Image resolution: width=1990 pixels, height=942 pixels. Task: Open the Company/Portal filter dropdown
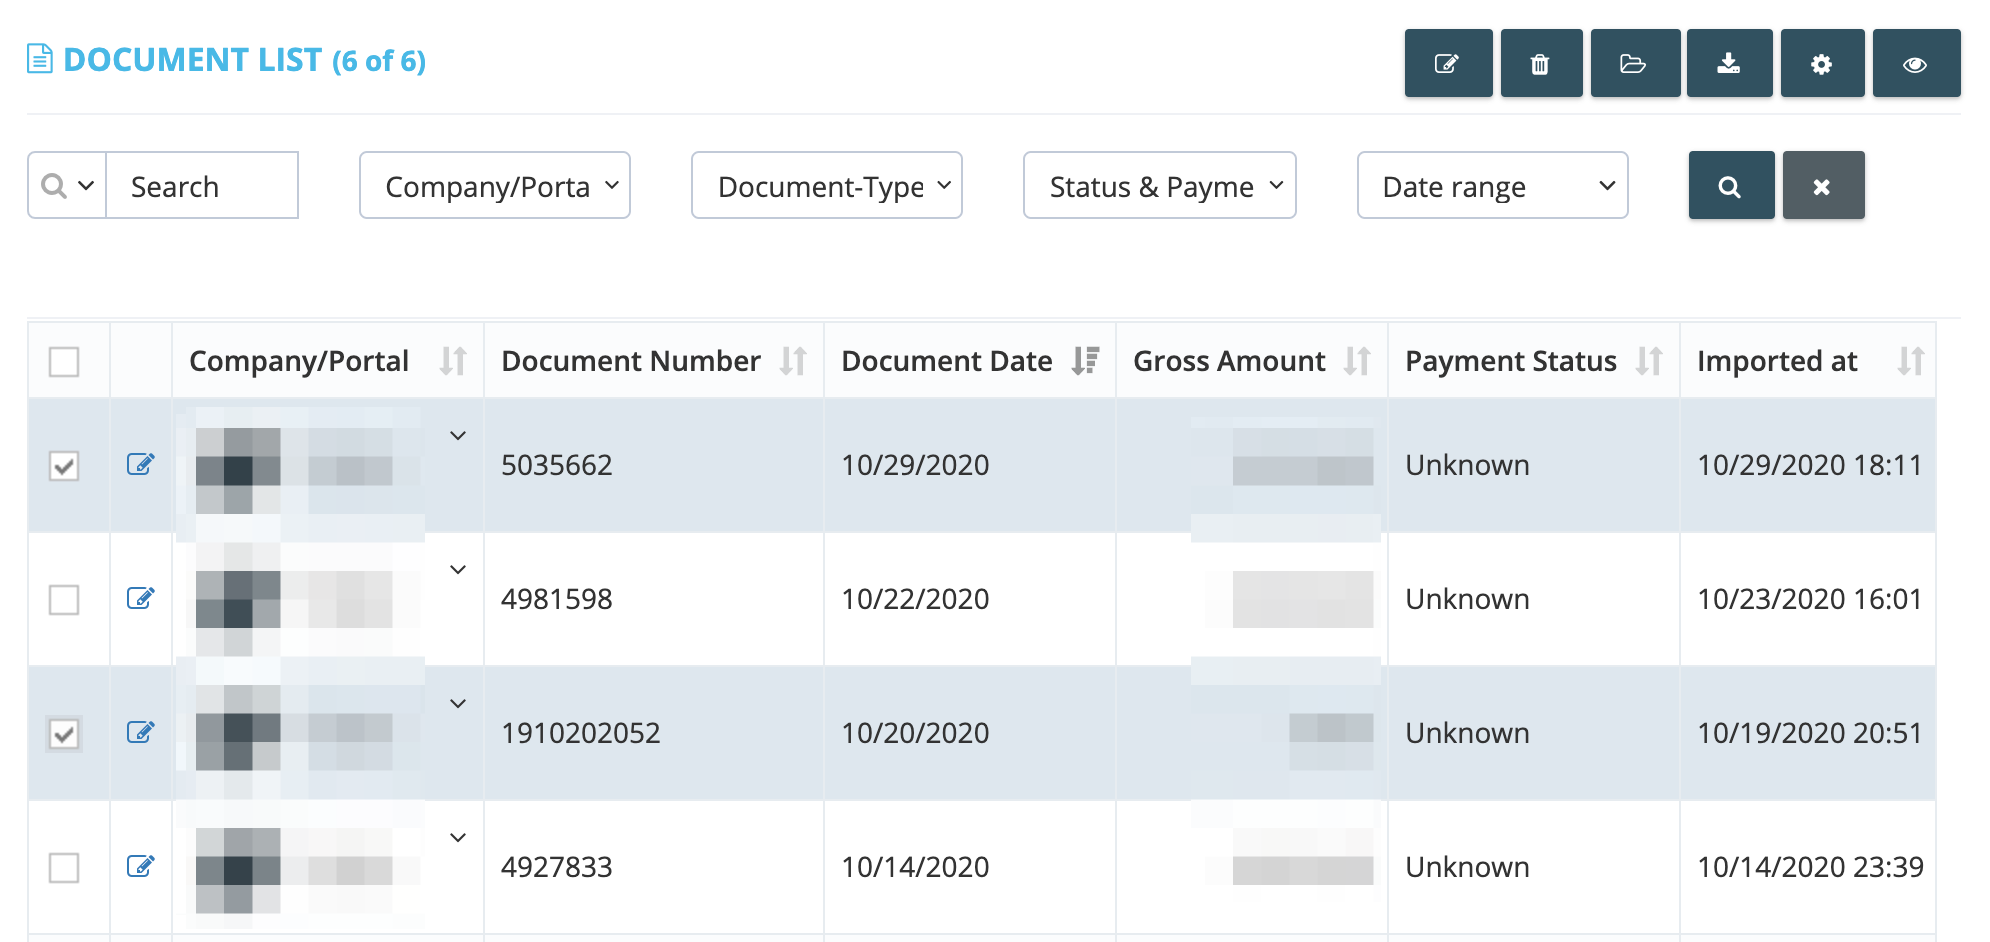click(x=495, y=185)
